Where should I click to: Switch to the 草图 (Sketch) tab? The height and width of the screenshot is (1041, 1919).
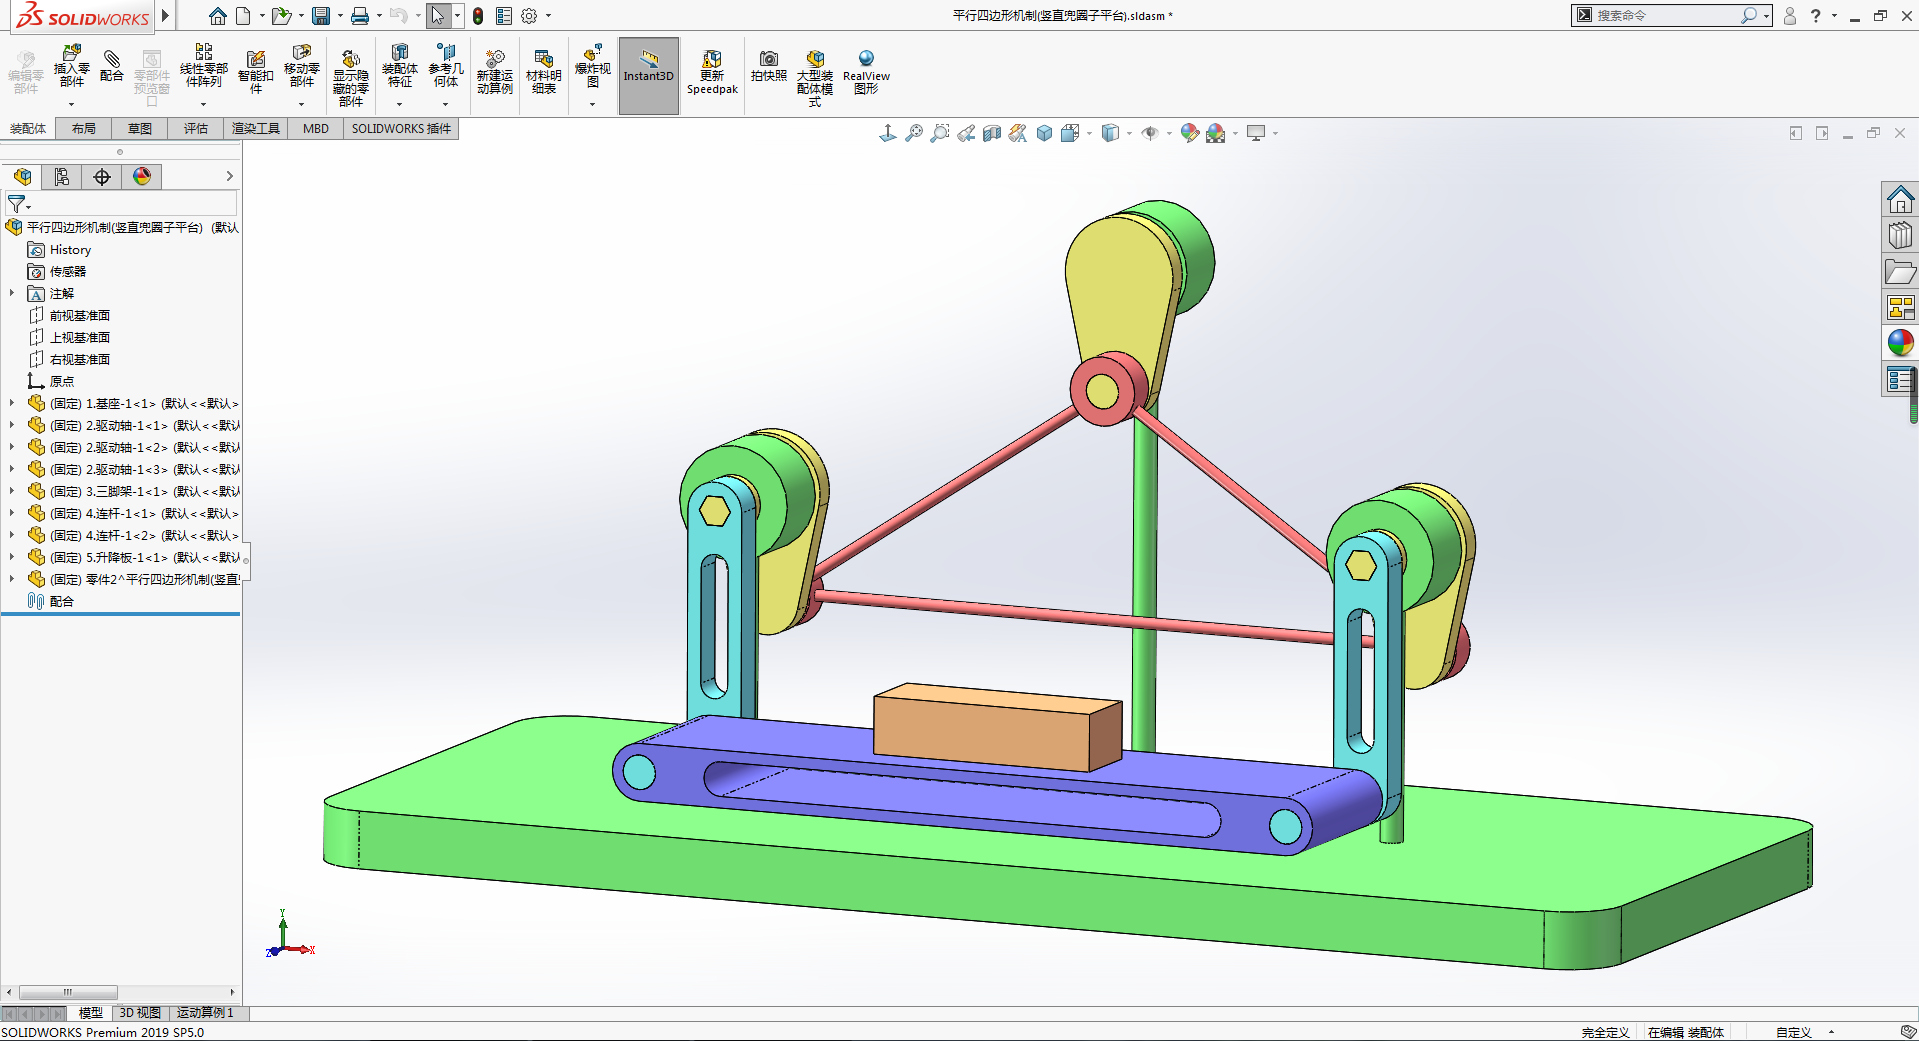(x=140, y=128)
